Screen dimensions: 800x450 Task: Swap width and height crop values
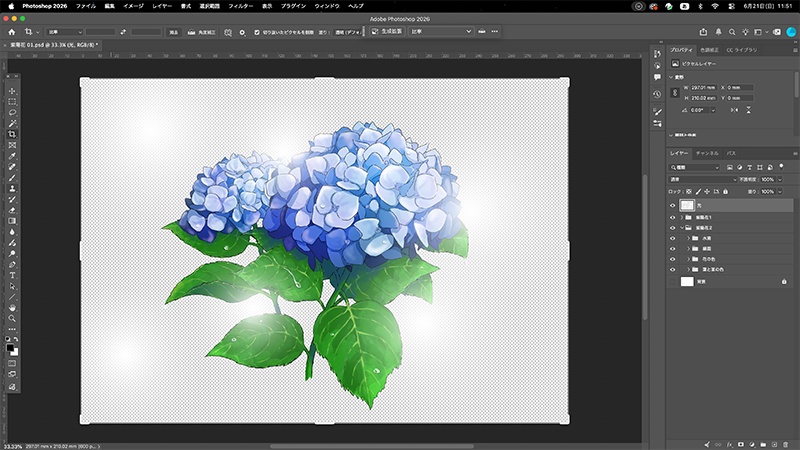click(x=123, y=32)
